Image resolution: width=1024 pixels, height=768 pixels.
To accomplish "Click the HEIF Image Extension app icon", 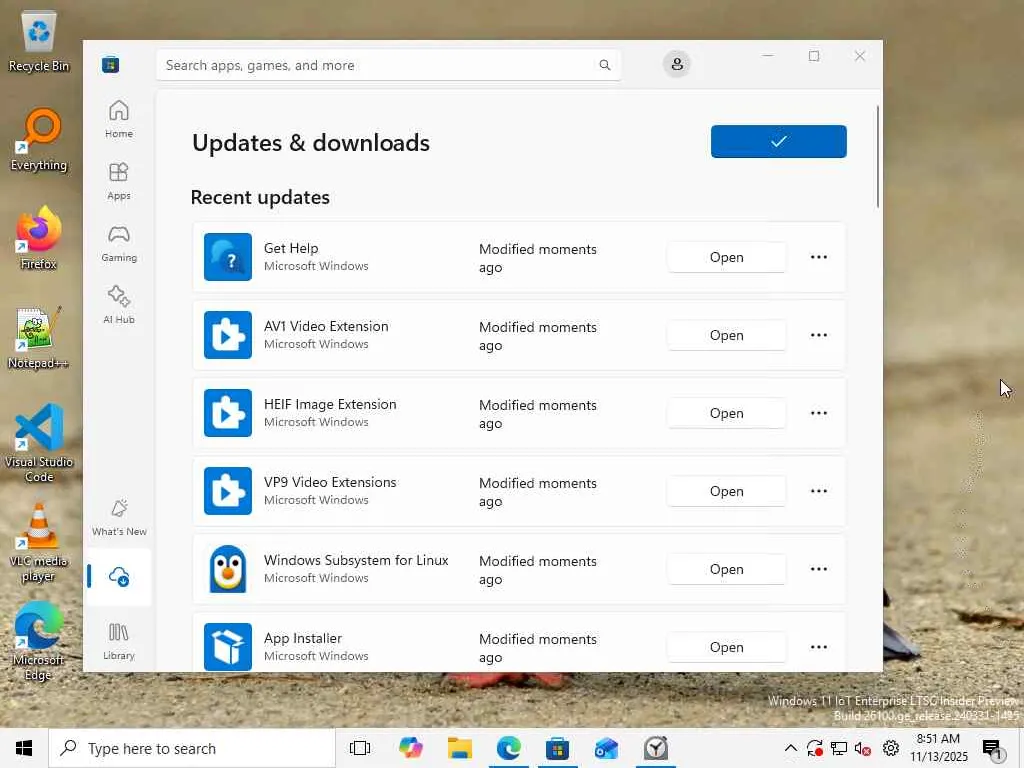I will [x=227, y=413].
